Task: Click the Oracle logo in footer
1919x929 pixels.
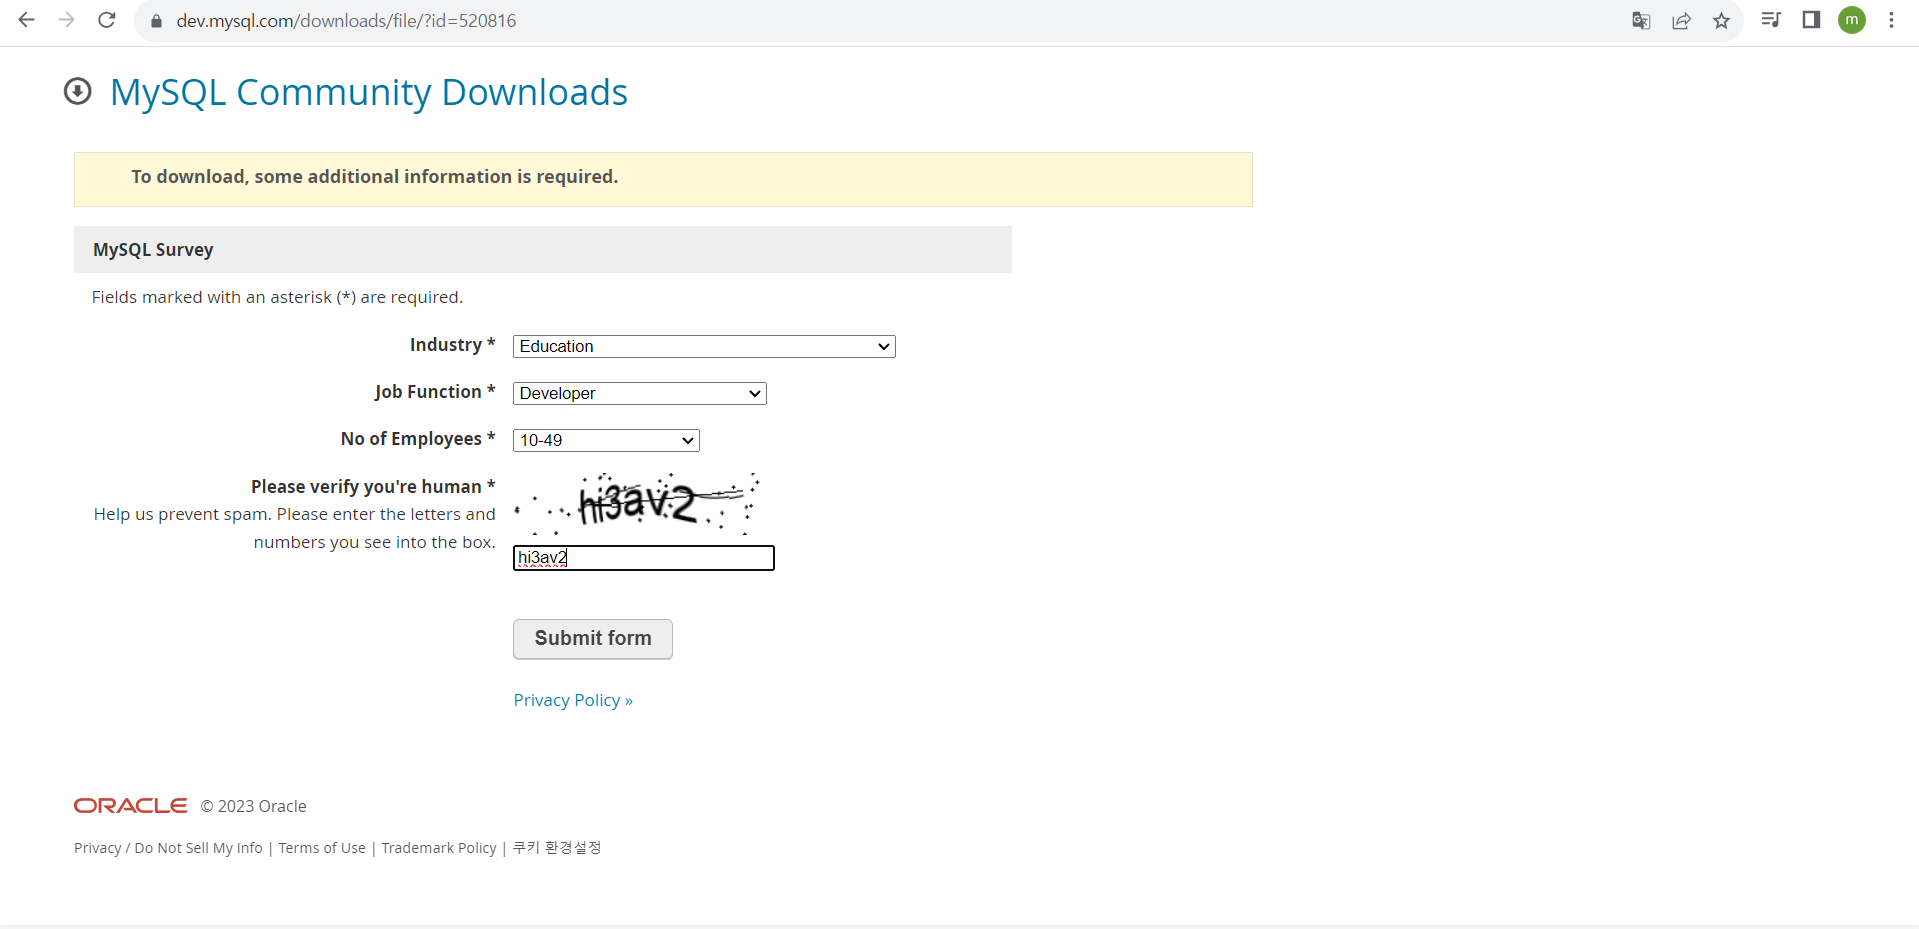Action: [131, 806]
